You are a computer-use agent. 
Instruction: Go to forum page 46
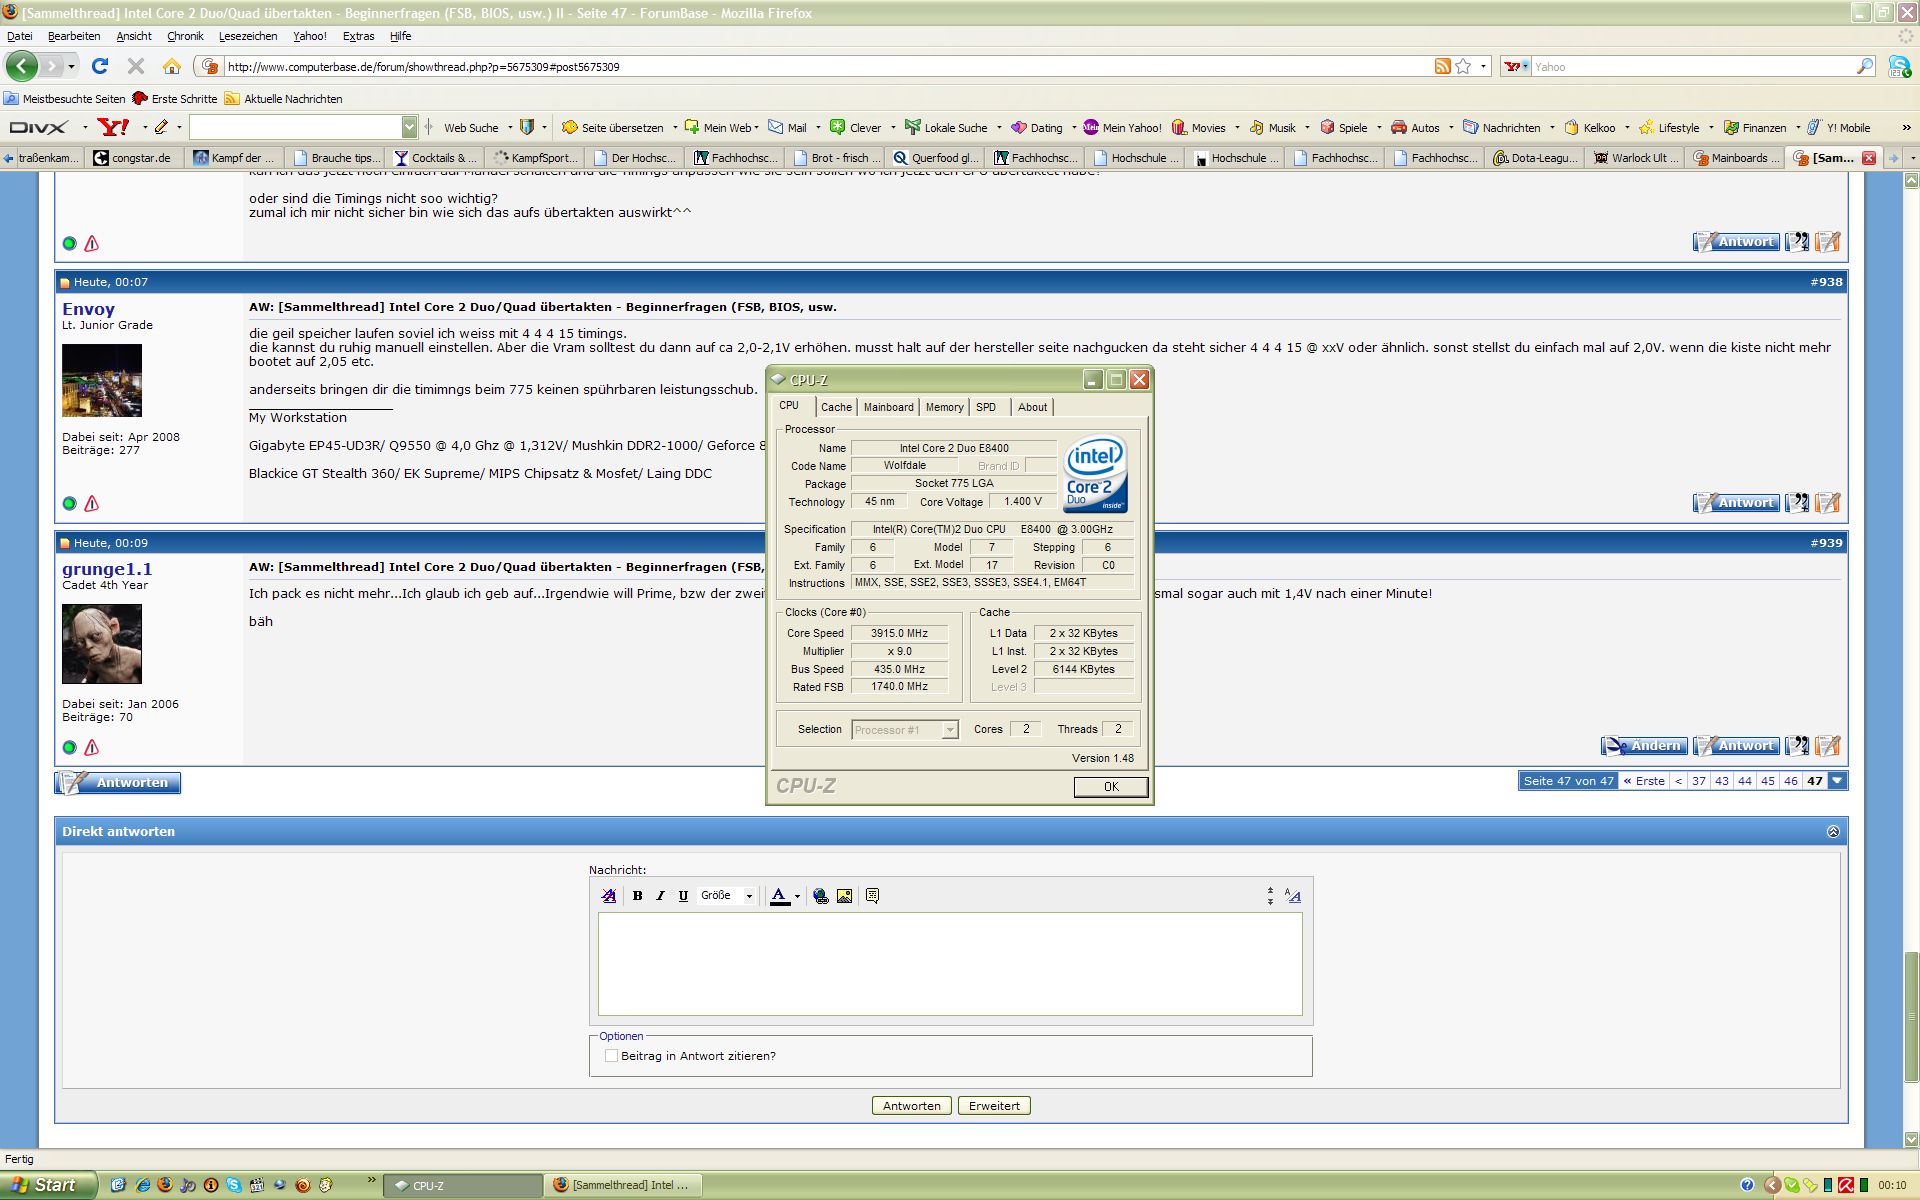1791,781
